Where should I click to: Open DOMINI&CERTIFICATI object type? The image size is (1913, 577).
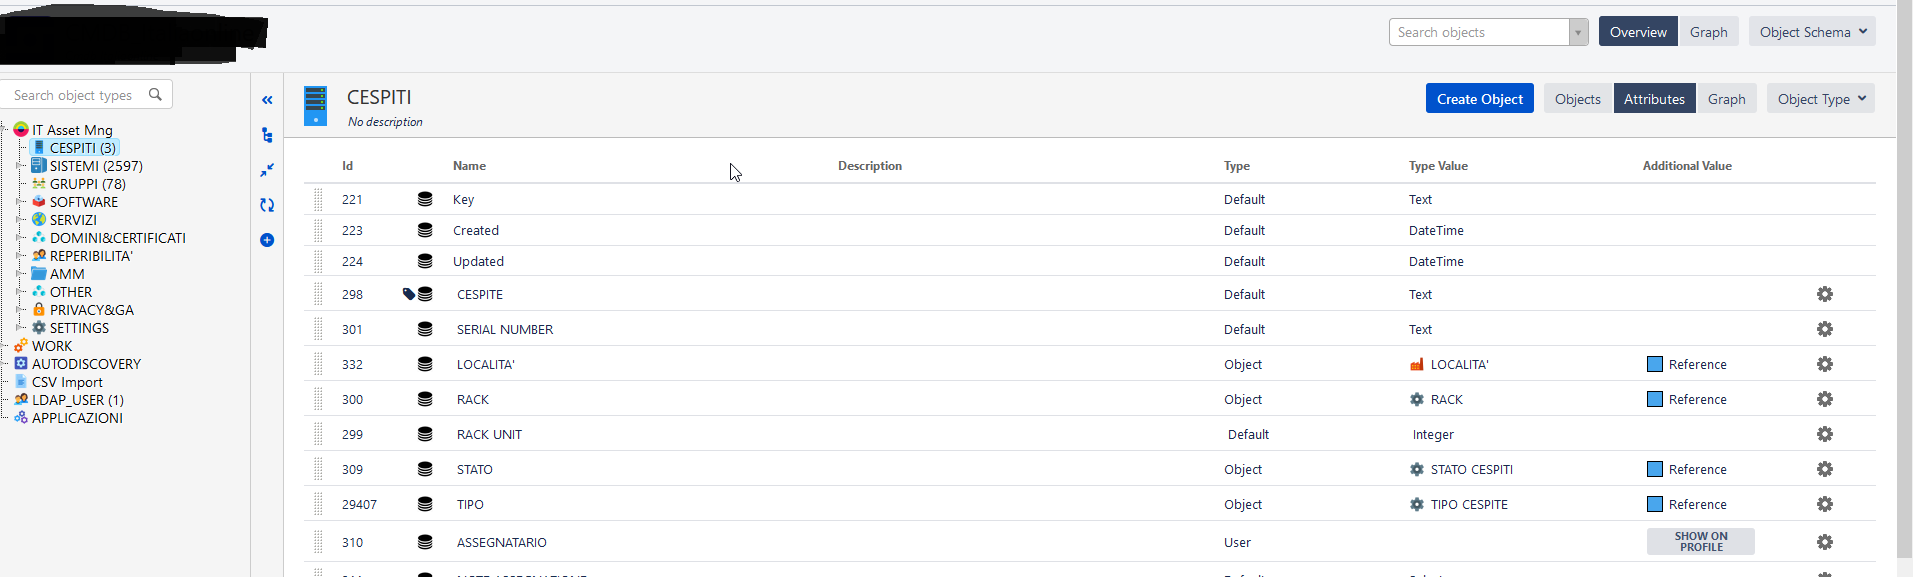(118, 238)
